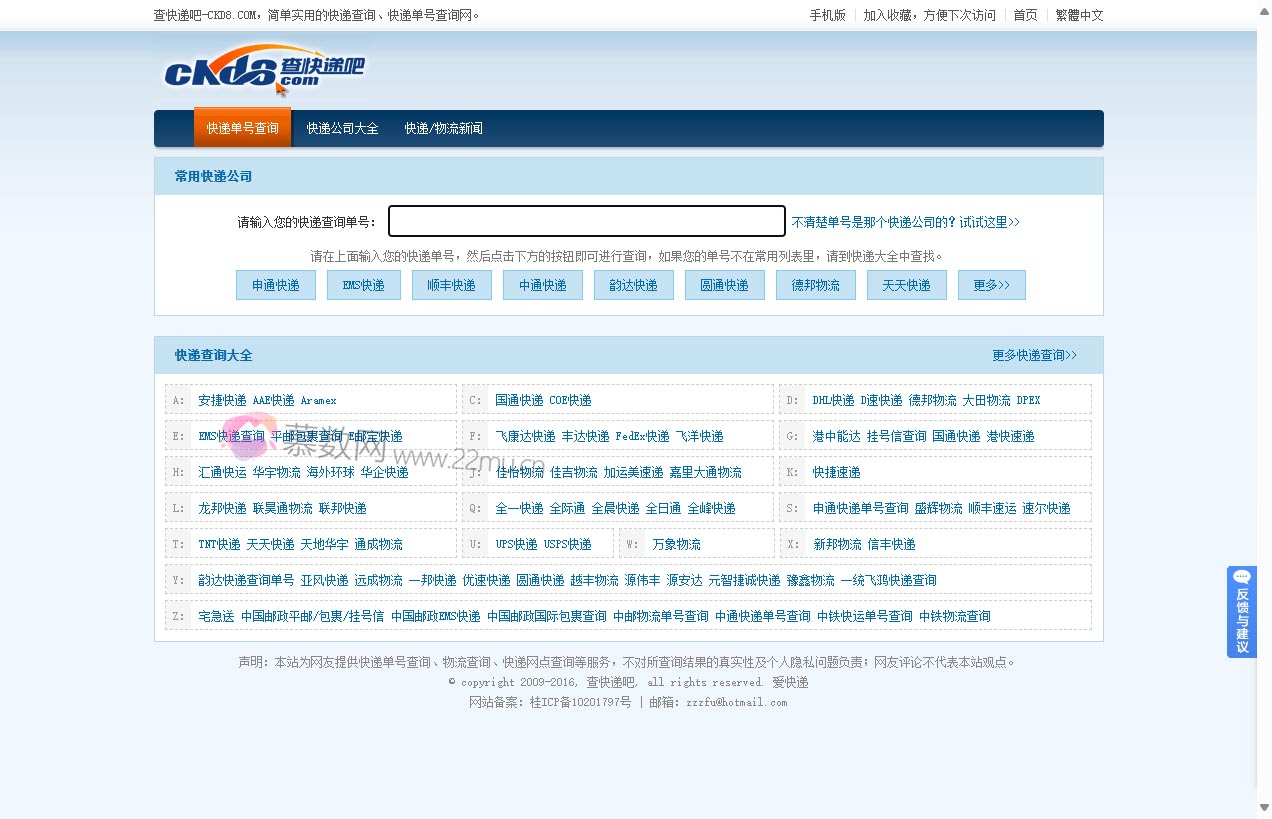
Task: Open the DHL快递 link
Action: (833, 400)
